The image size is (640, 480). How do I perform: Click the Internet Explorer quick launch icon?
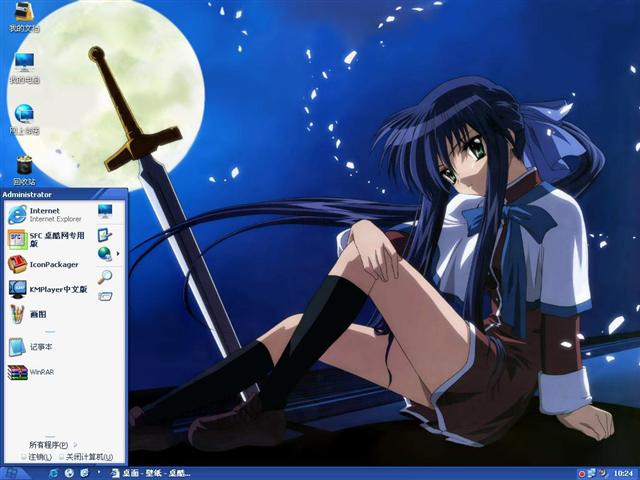(53, 473)
